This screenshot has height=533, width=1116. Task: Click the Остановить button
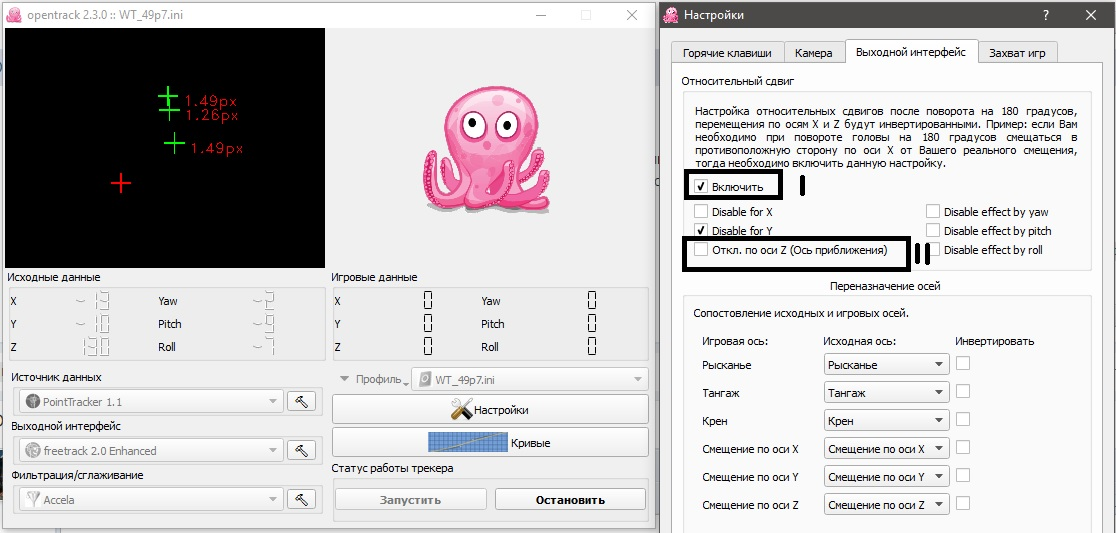[570, 499]
